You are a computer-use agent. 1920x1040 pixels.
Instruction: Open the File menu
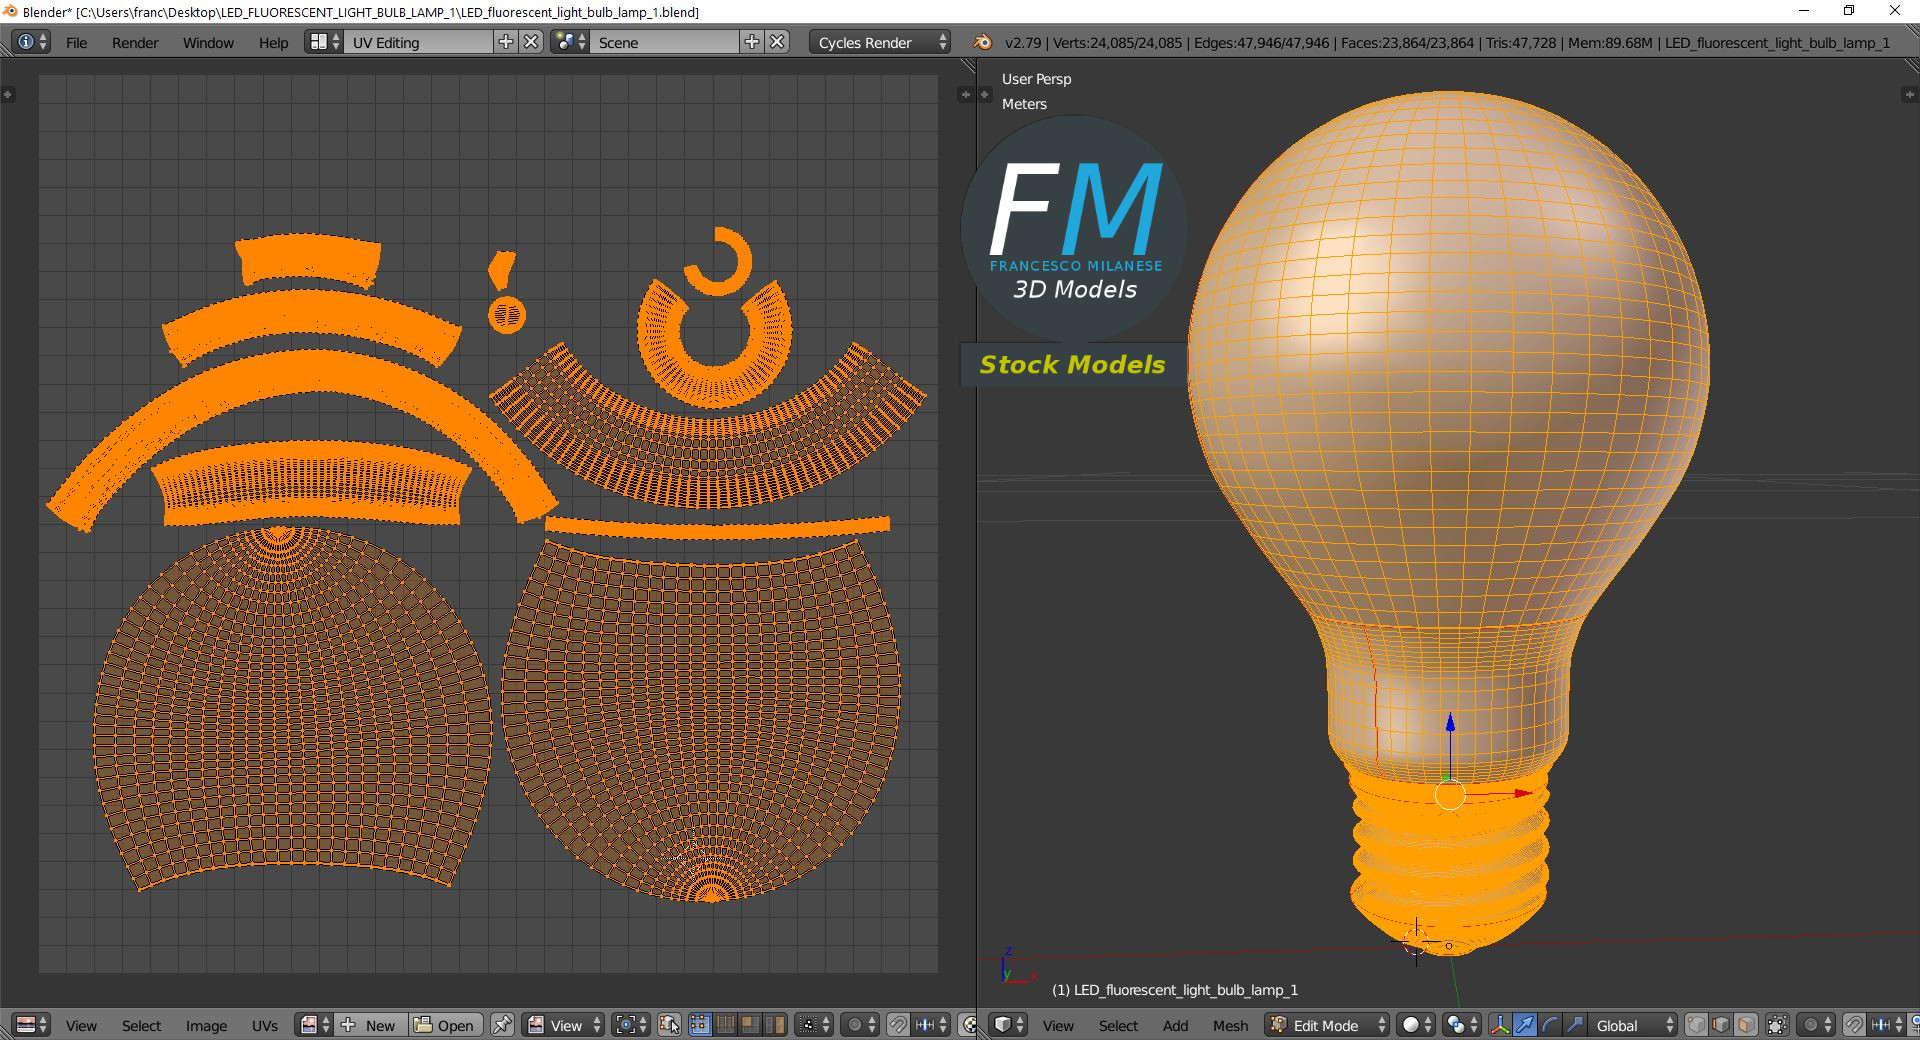[x=76, y=43]
